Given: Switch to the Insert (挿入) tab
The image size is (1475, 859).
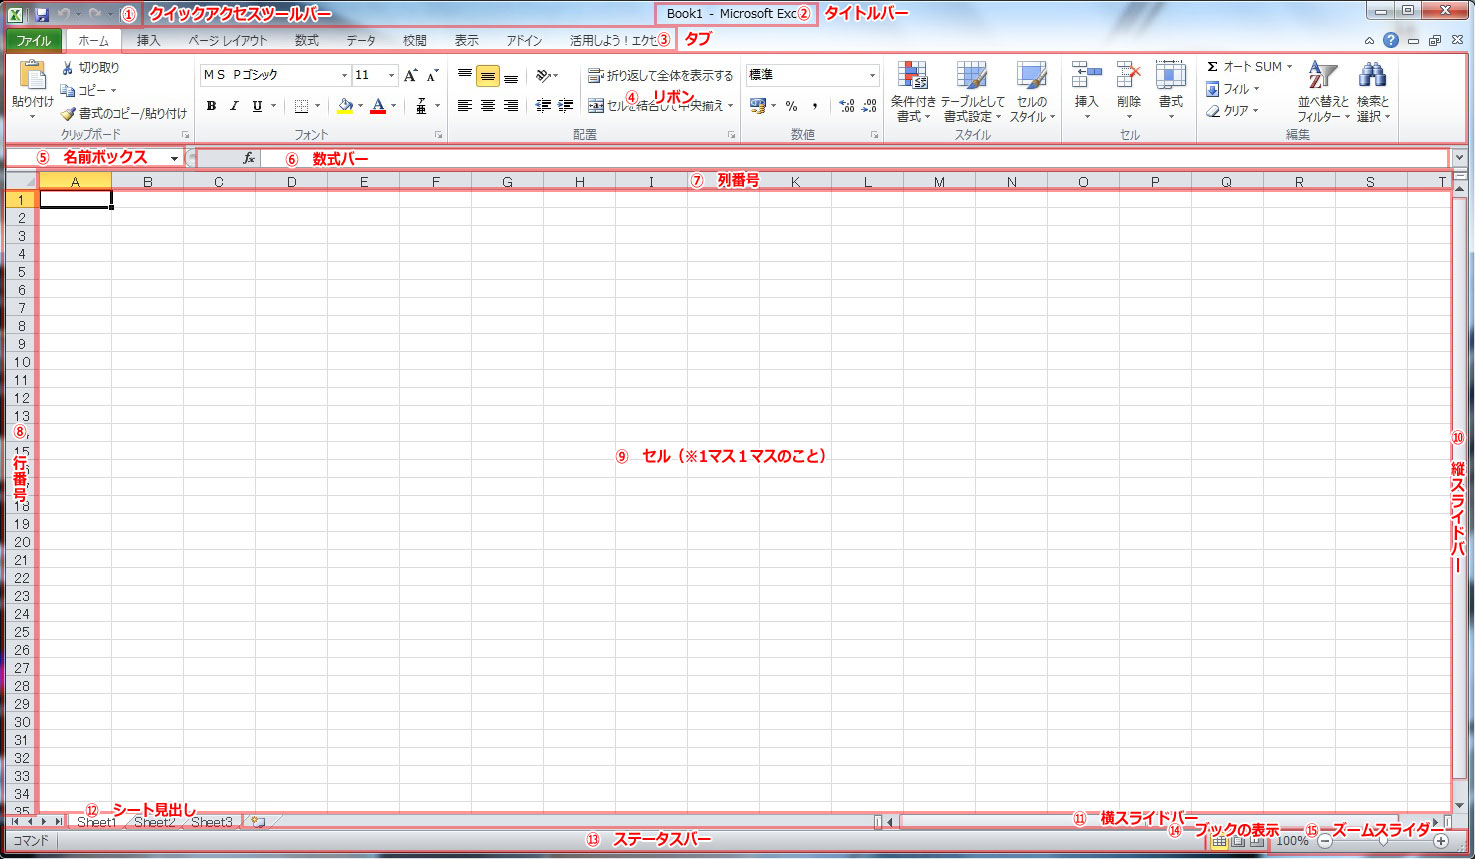Looking at the screenshot, I should pos(148,41).
